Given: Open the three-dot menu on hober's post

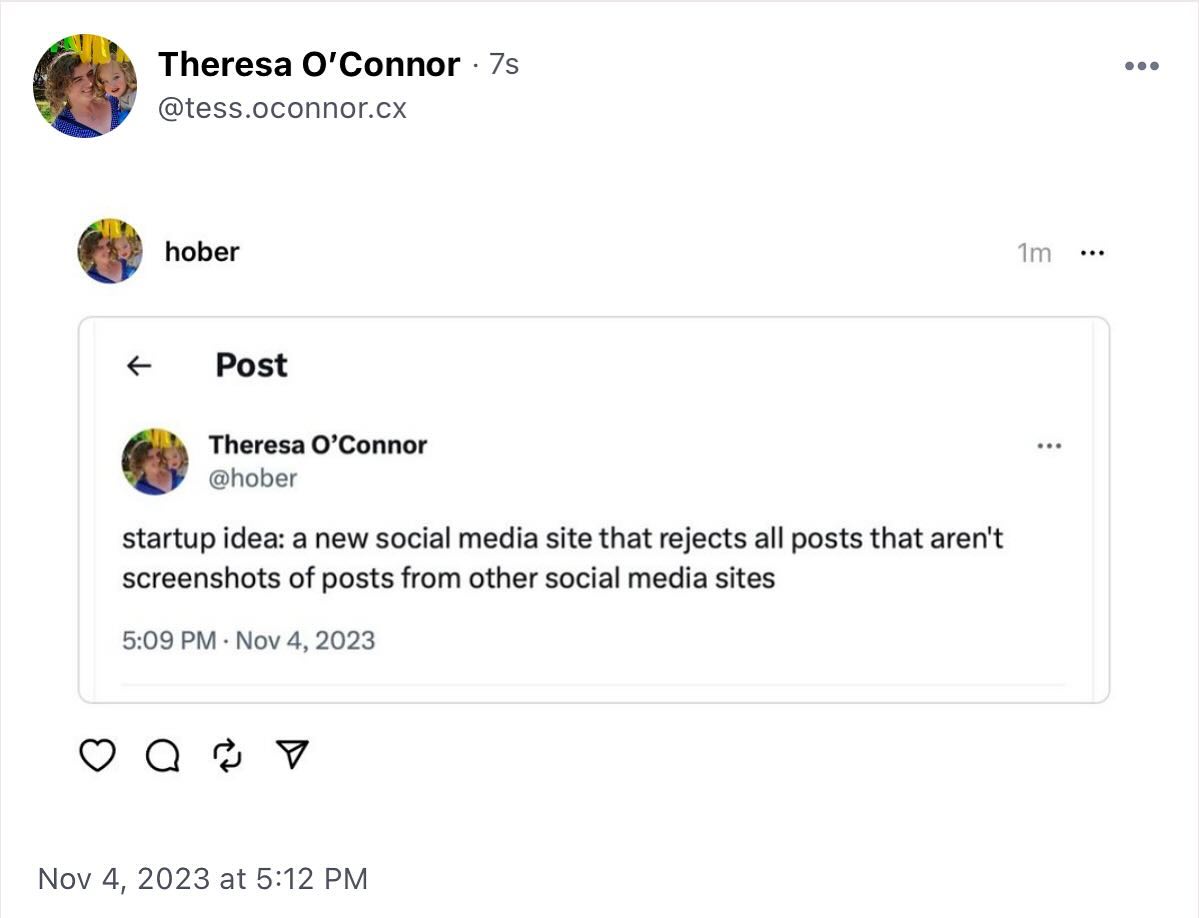Looking at the screenshot, I should click(1092, 253).
